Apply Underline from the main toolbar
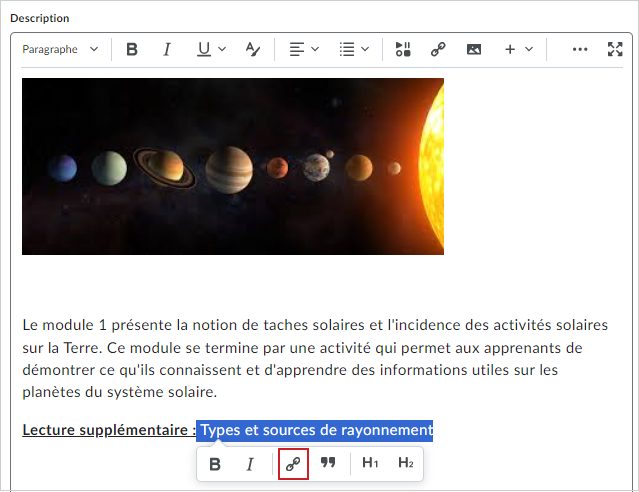This screenshot has width=639, height=492. click(x=204, y=49)
